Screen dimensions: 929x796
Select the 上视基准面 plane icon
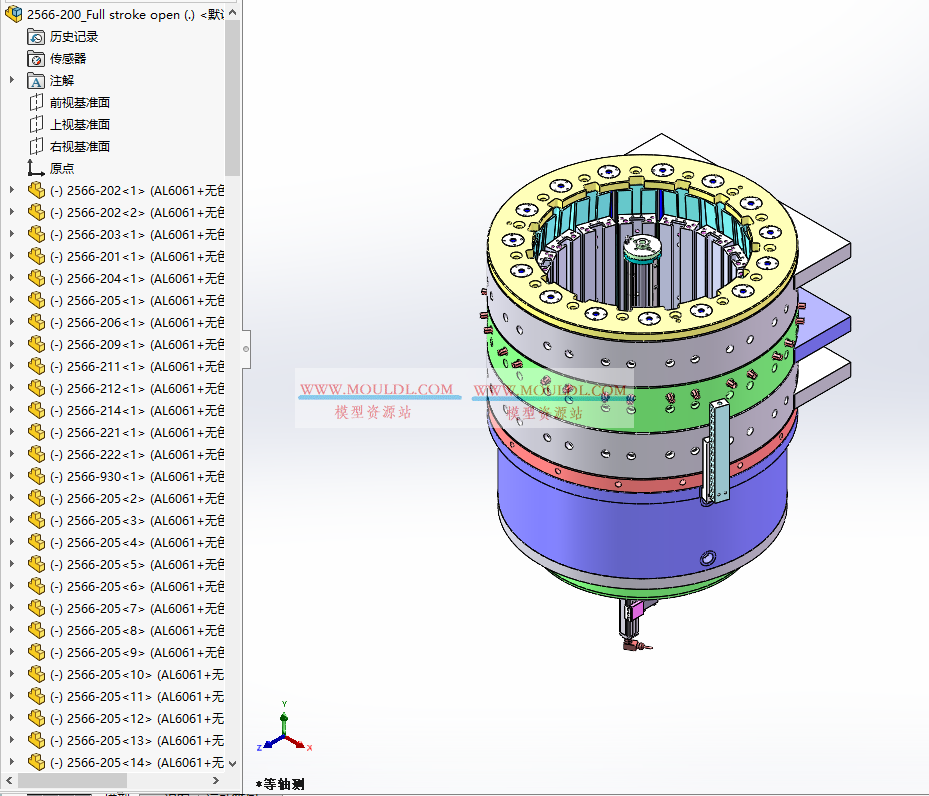[36, 125]
